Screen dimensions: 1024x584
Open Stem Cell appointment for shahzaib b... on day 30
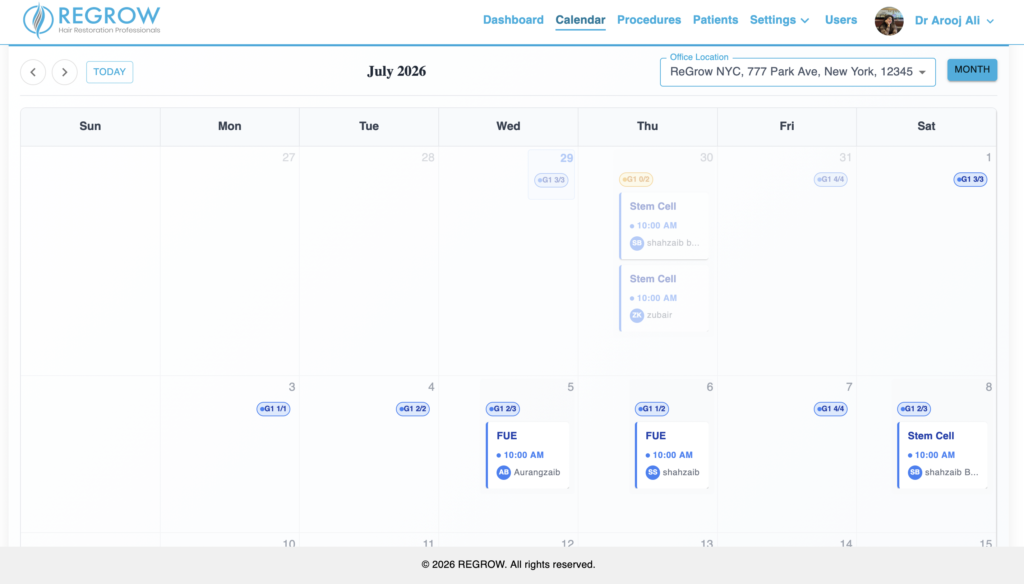tap(664, 225)
